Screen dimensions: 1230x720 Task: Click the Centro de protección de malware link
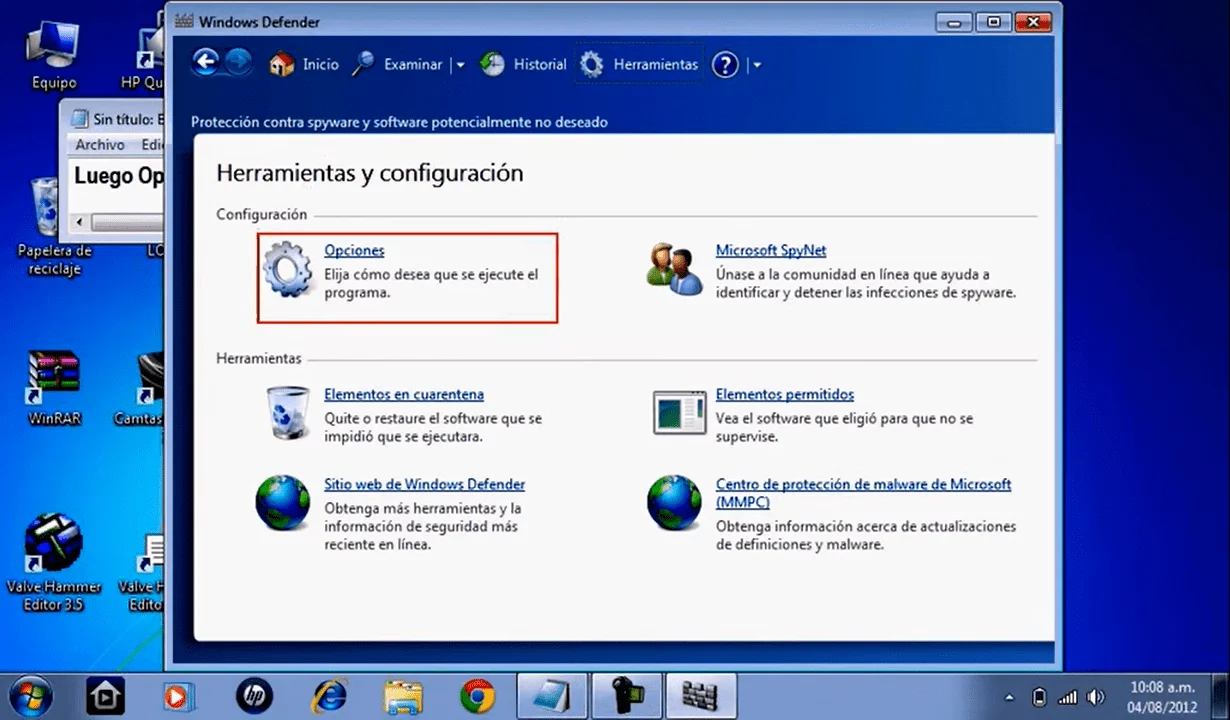point(862,485)
